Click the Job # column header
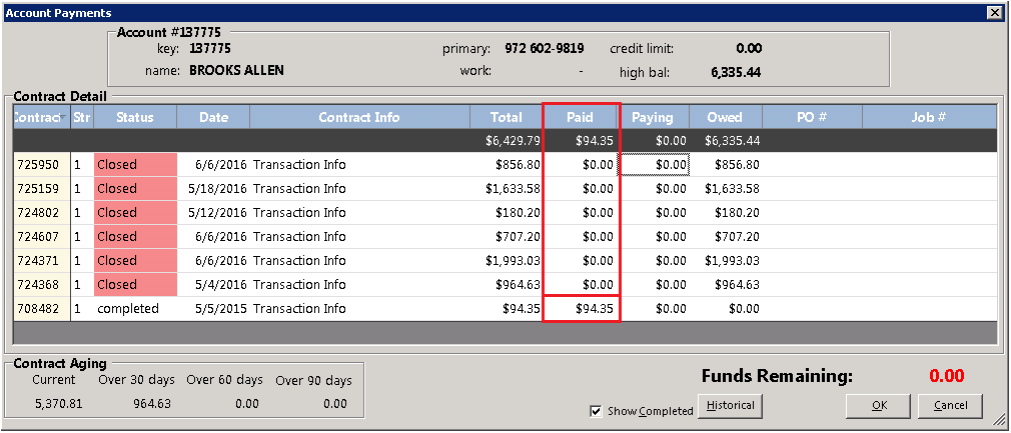1011x433 pixels. click(x=928, y=117)
